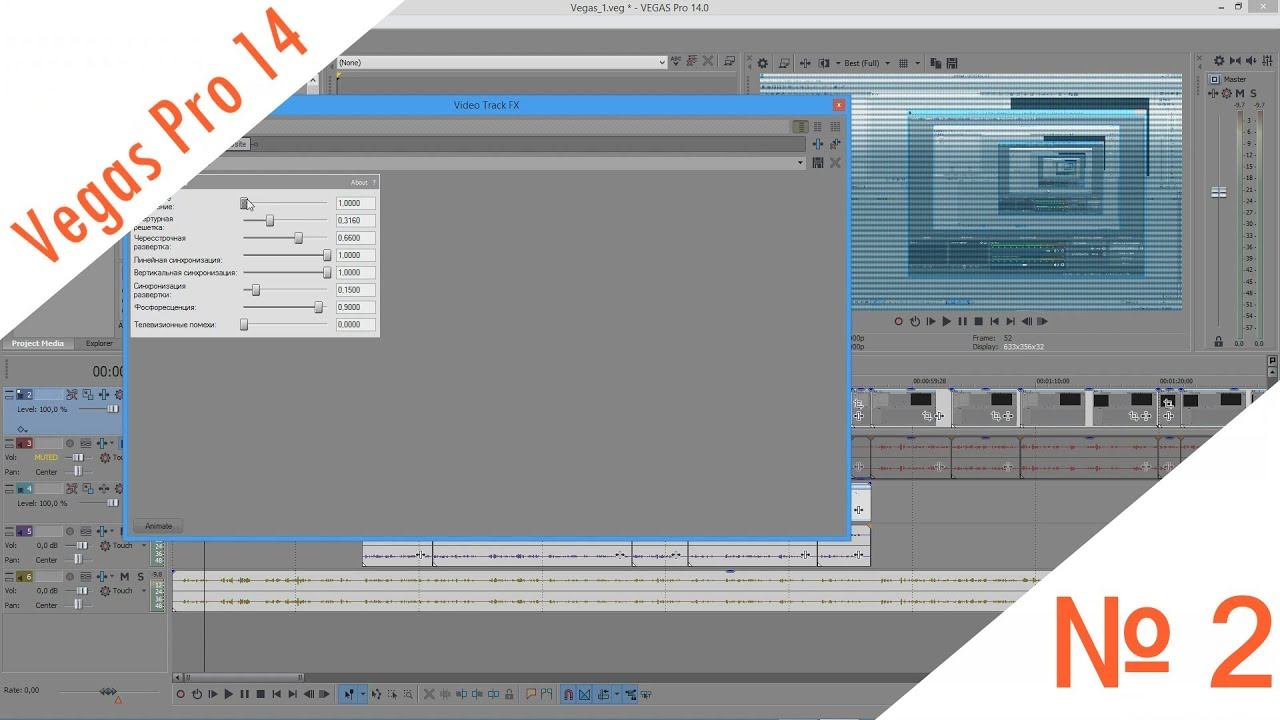Viewport: 1280px width, 720px height.
Task: Solo track 6 with its S button
Action: pos(141,577)
